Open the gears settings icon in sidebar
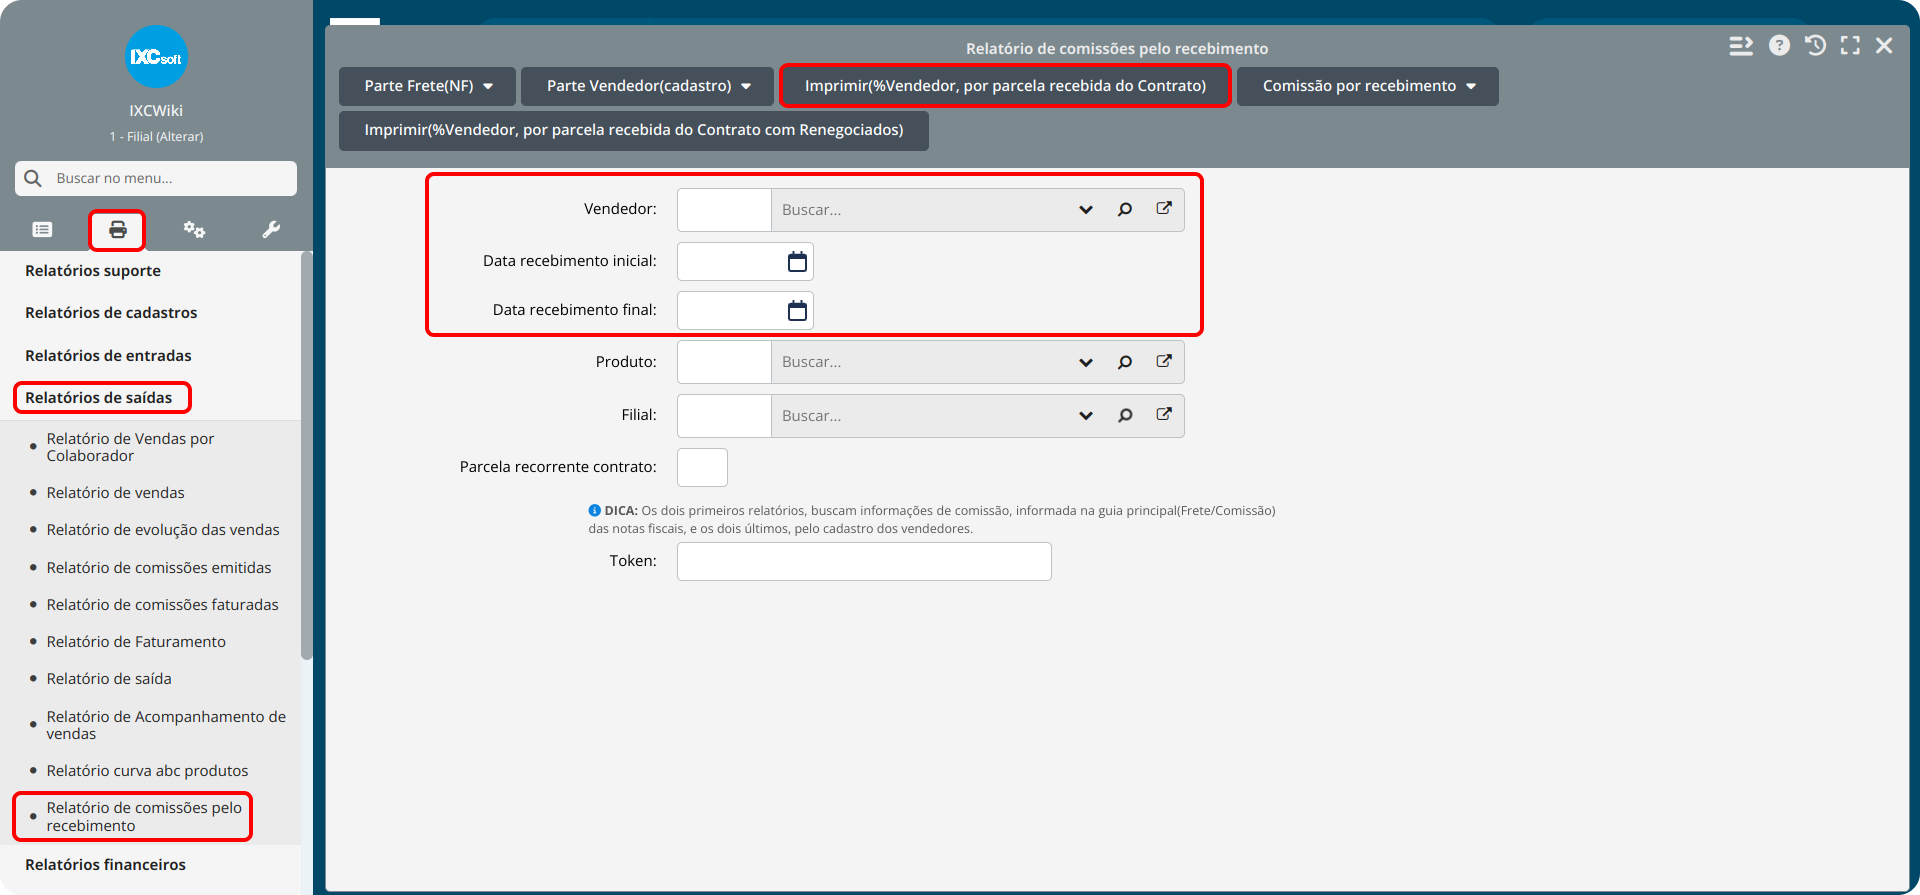This screenshot has width=1920, height=895. (194, 230)
